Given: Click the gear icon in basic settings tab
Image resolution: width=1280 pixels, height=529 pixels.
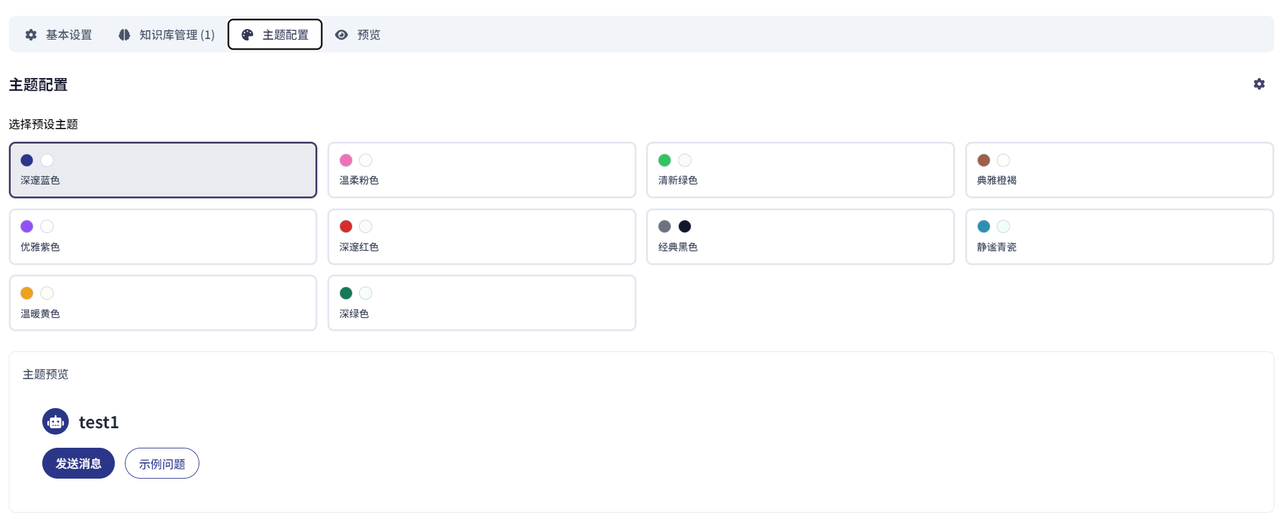Looking at the screenshot, I should coord(31,35).
